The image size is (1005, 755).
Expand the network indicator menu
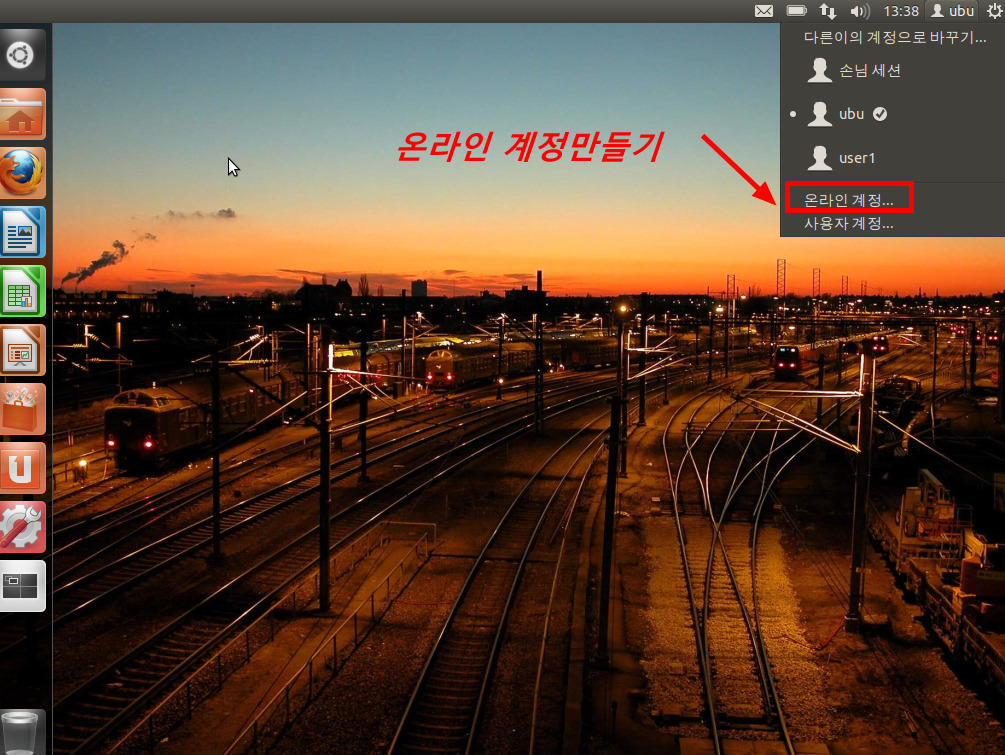pos(828,11)
